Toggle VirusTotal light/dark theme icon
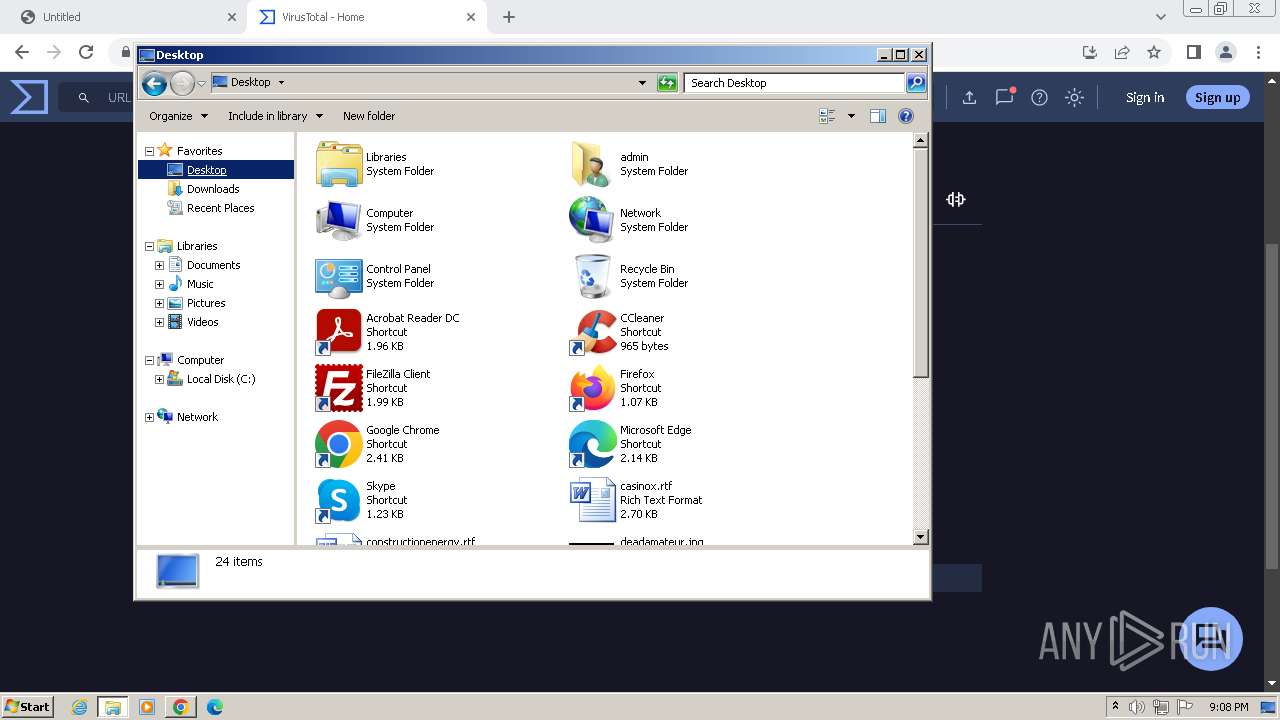Screen dimensions: 1280x720 pos(1074,97)
